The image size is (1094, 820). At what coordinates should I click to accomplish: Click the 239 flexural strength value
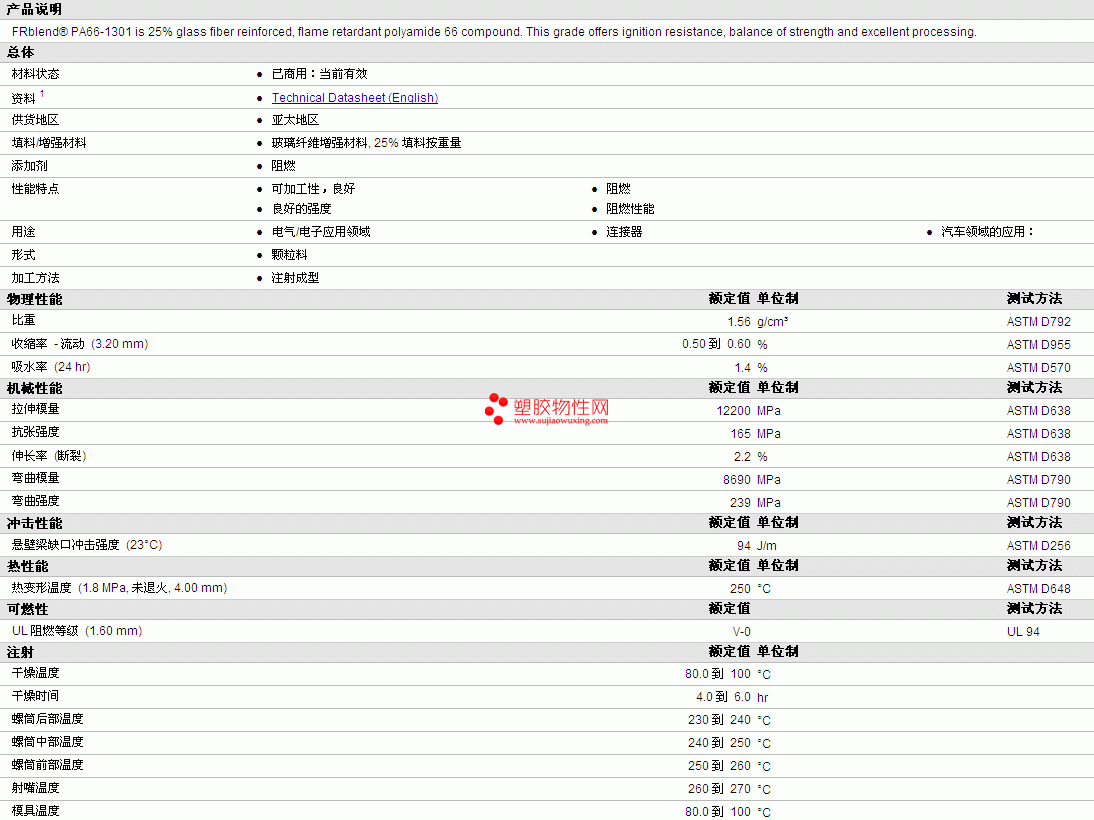pyautogui.click(x=740, y=503)
